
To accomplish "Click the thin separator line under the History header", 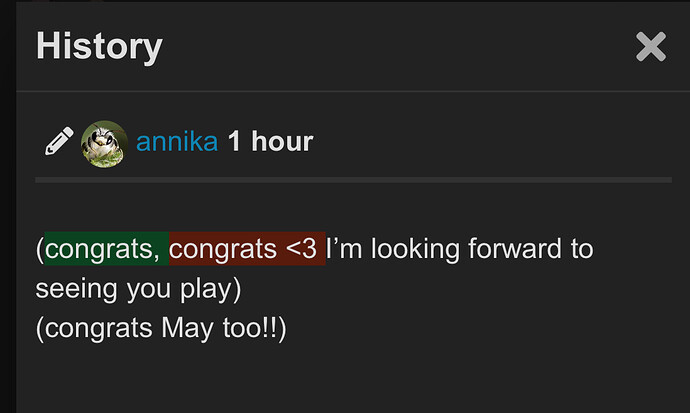I will [x=353, y=91].
